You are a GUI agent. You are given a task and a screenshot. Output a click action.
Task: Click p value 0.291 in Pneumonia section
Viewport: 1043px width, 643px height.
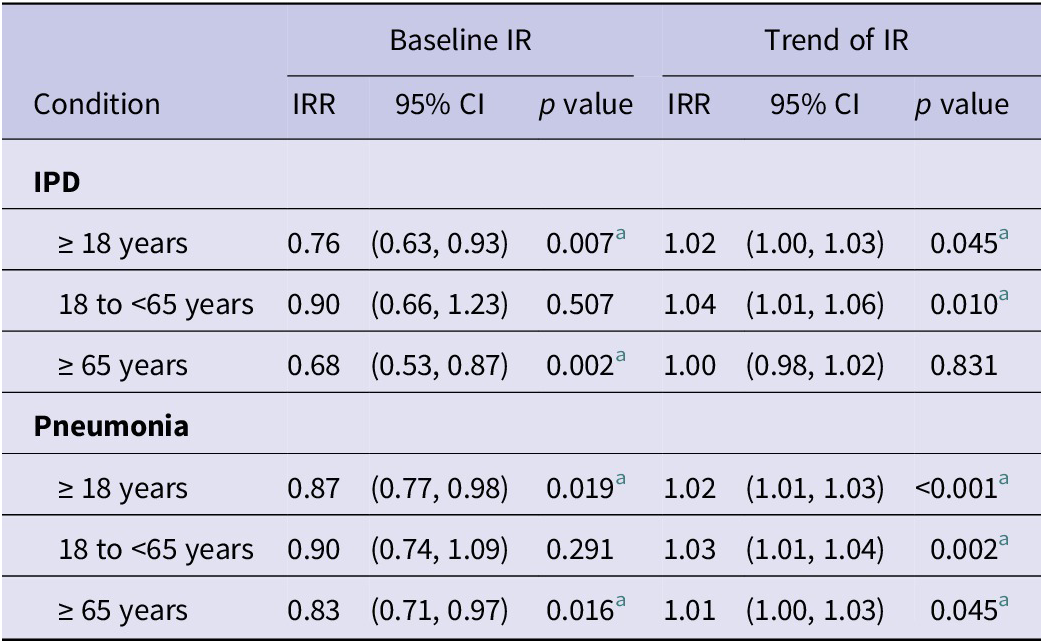(x=580, y=549)
